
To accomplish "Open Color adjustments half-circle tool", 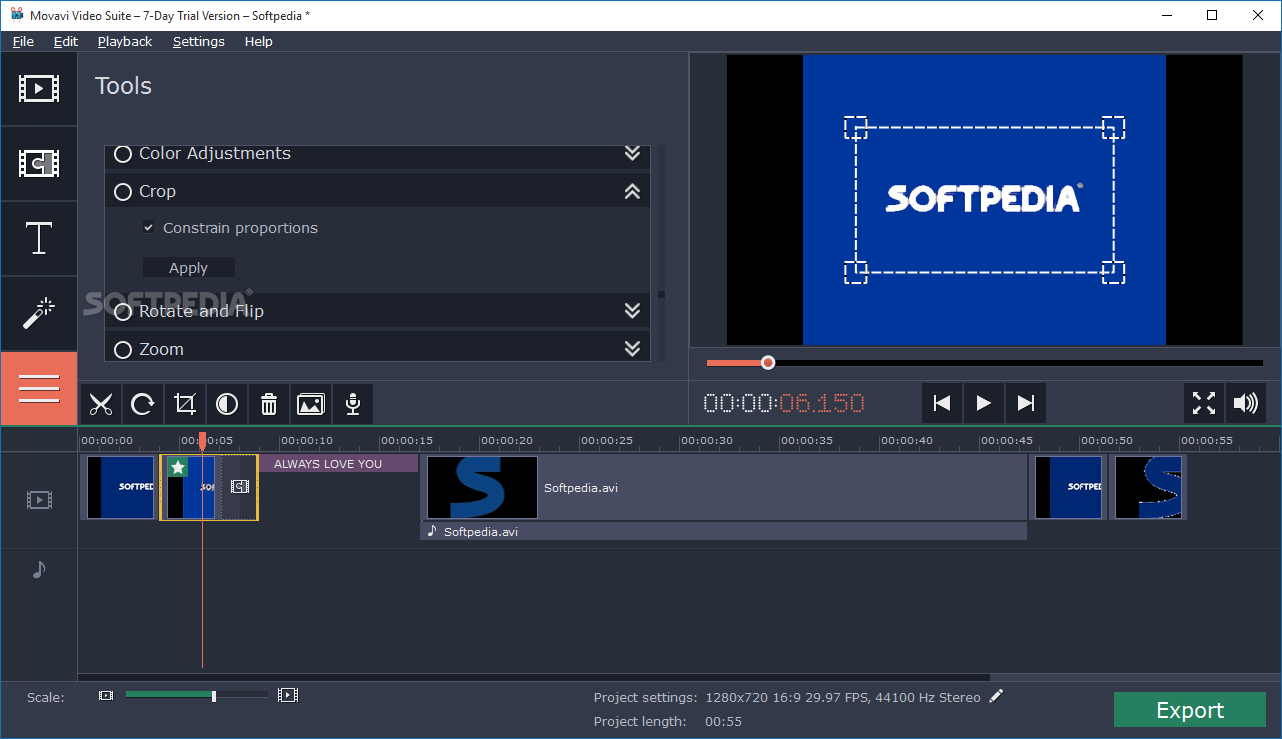I will pyautogui.click(x=227, y=404).
